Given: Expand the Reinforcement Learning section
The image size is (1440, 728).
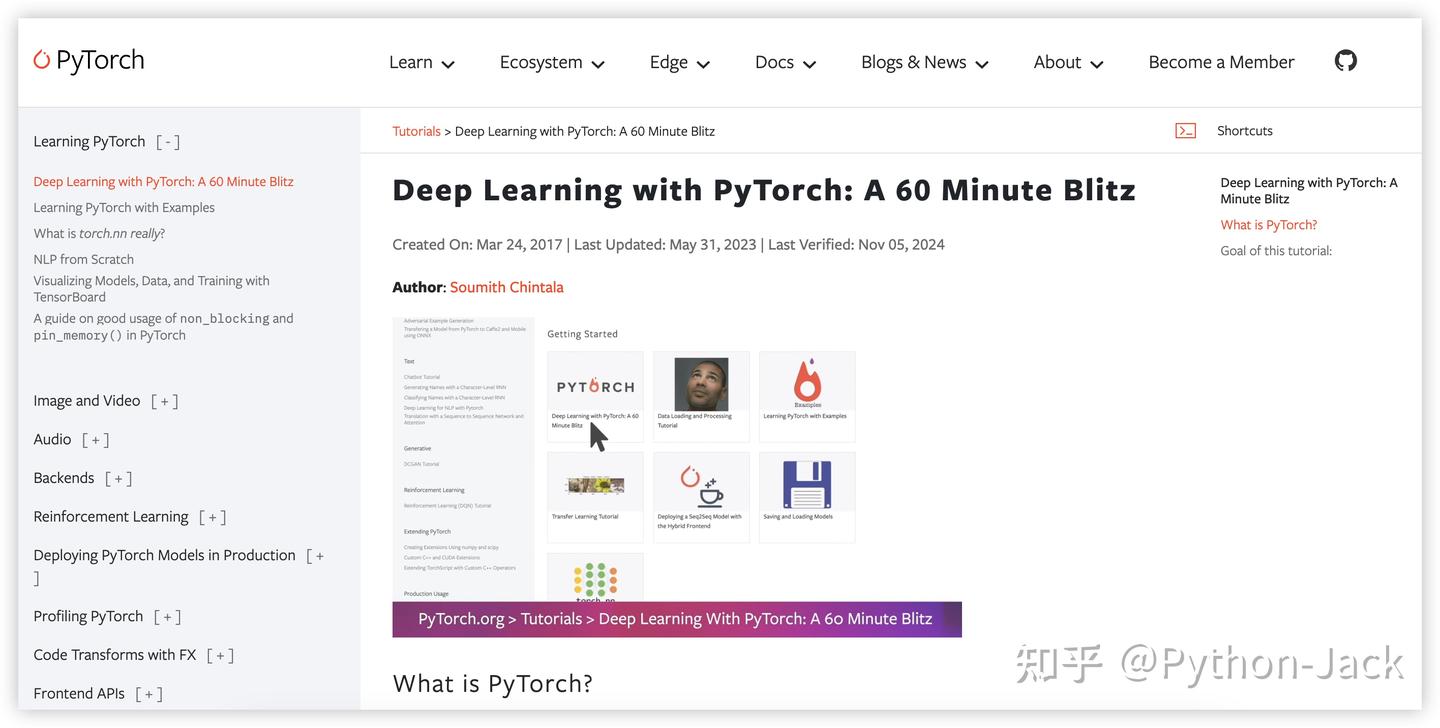Looking at the screenshot, I should pos(213,516).
